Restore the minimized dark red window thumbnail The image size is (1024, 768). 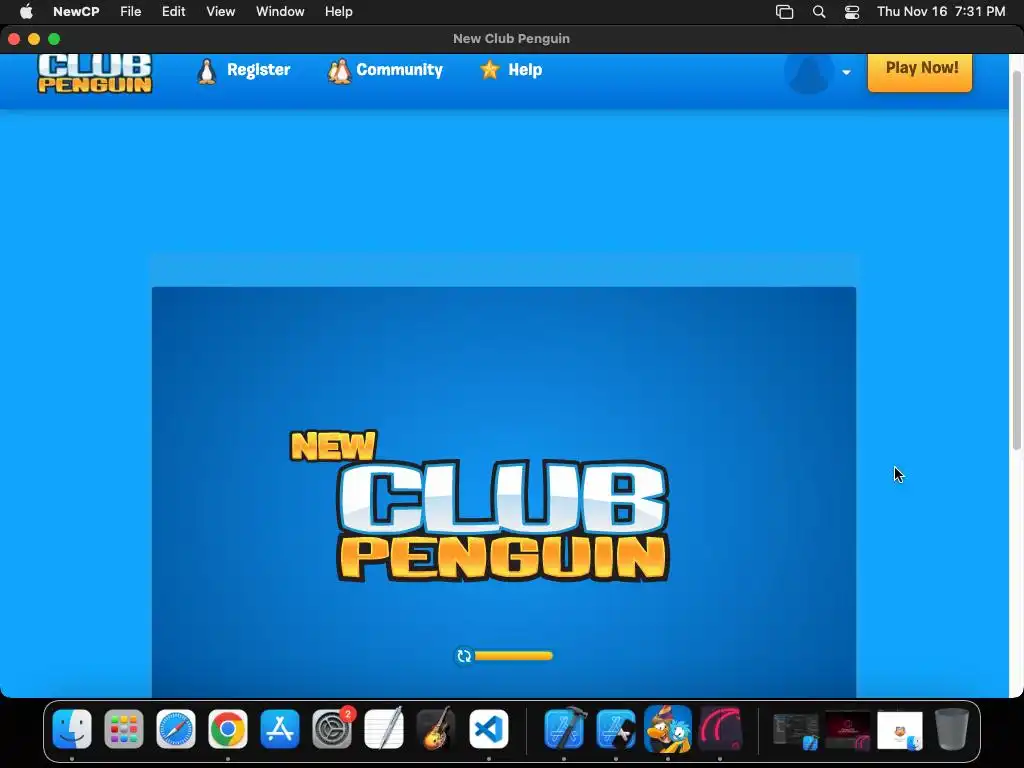point(848,730)
